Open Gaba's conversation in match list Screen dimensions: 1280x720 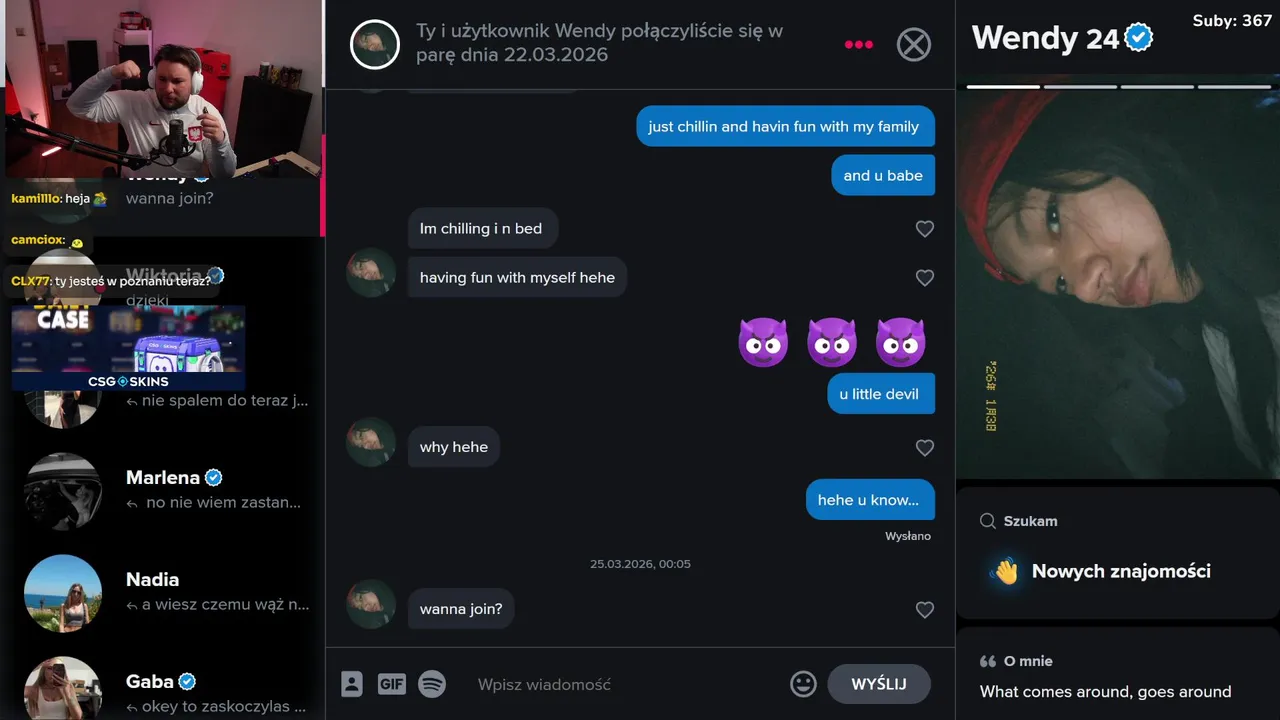pyautogui.click(x=165, y=692)
